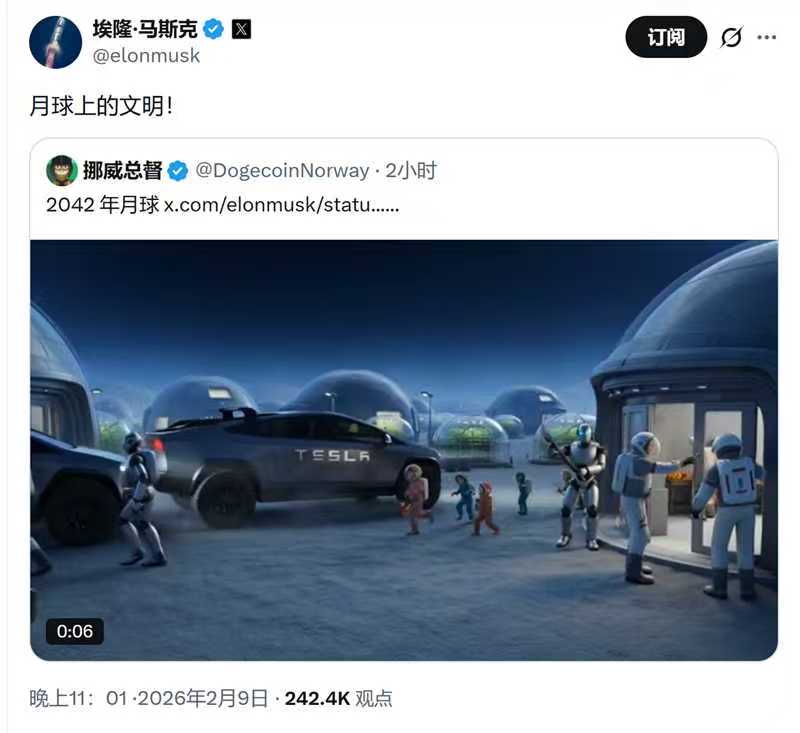Open the @elonmusk handle link
The width and height of the screenshot is (800, 733).
(x=146, y=56)
